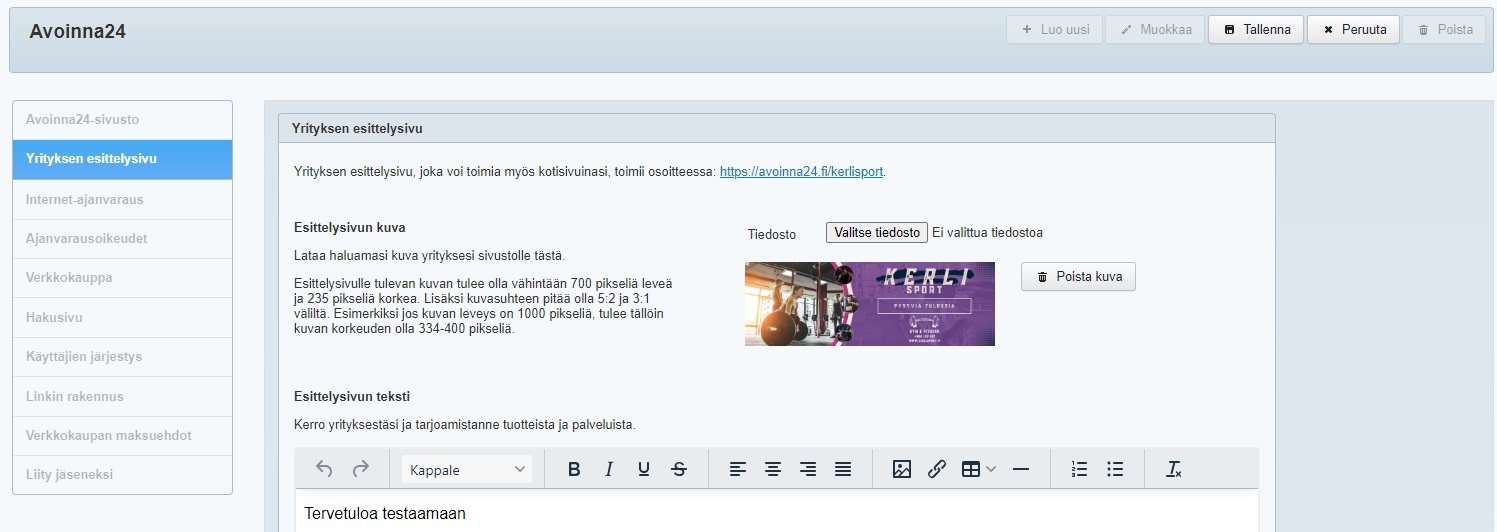Insert an image into the editor

coord(901,469)
